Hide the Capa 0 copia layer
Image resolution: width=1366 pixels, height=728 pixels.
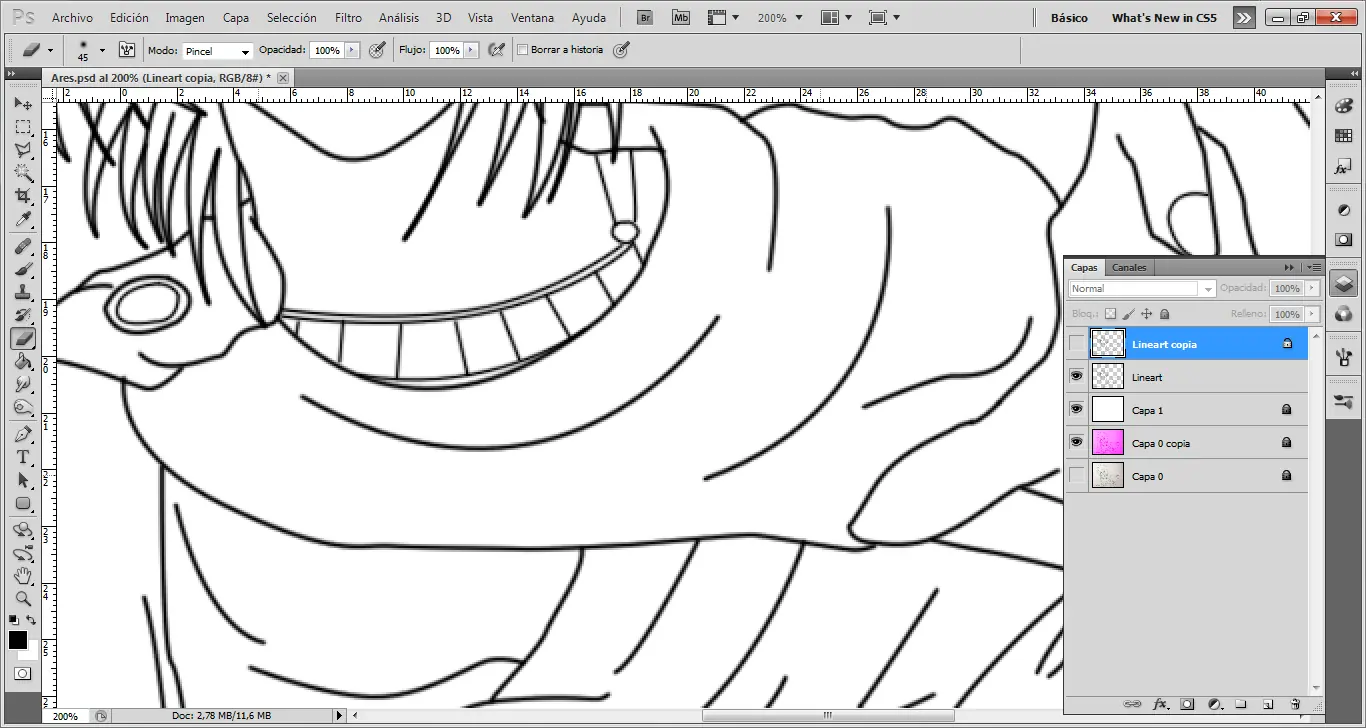(1077, 443)
